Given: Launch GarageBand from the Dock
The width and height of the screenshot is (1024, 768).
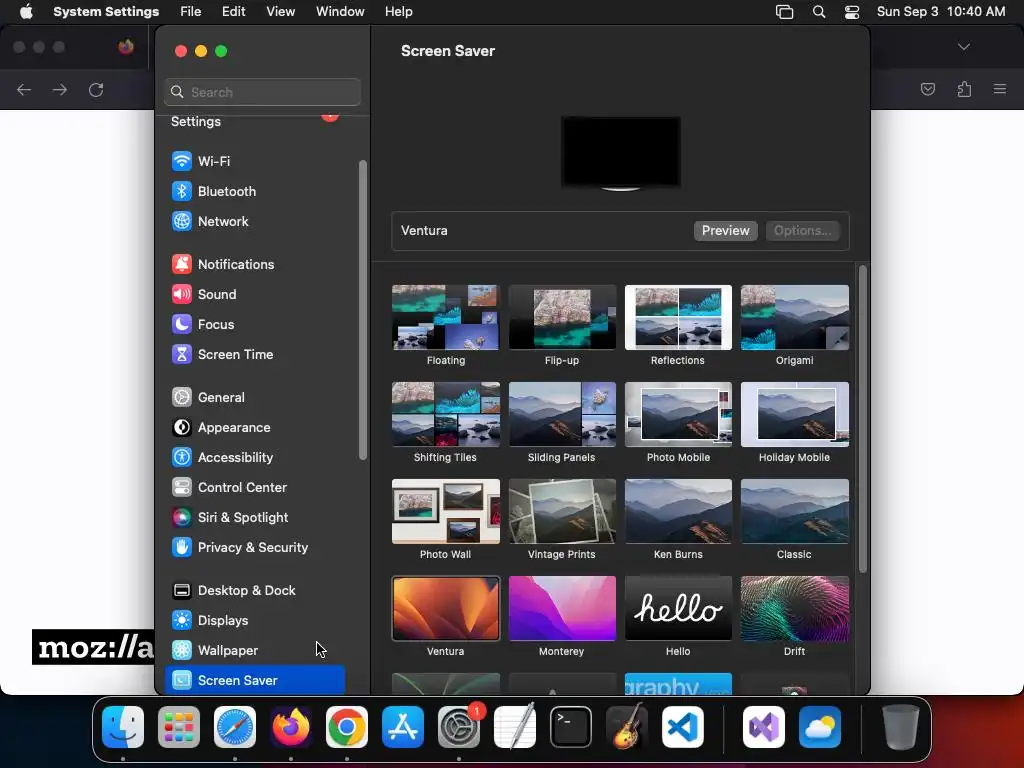Looking at the screenshot, I should (627, 727).
